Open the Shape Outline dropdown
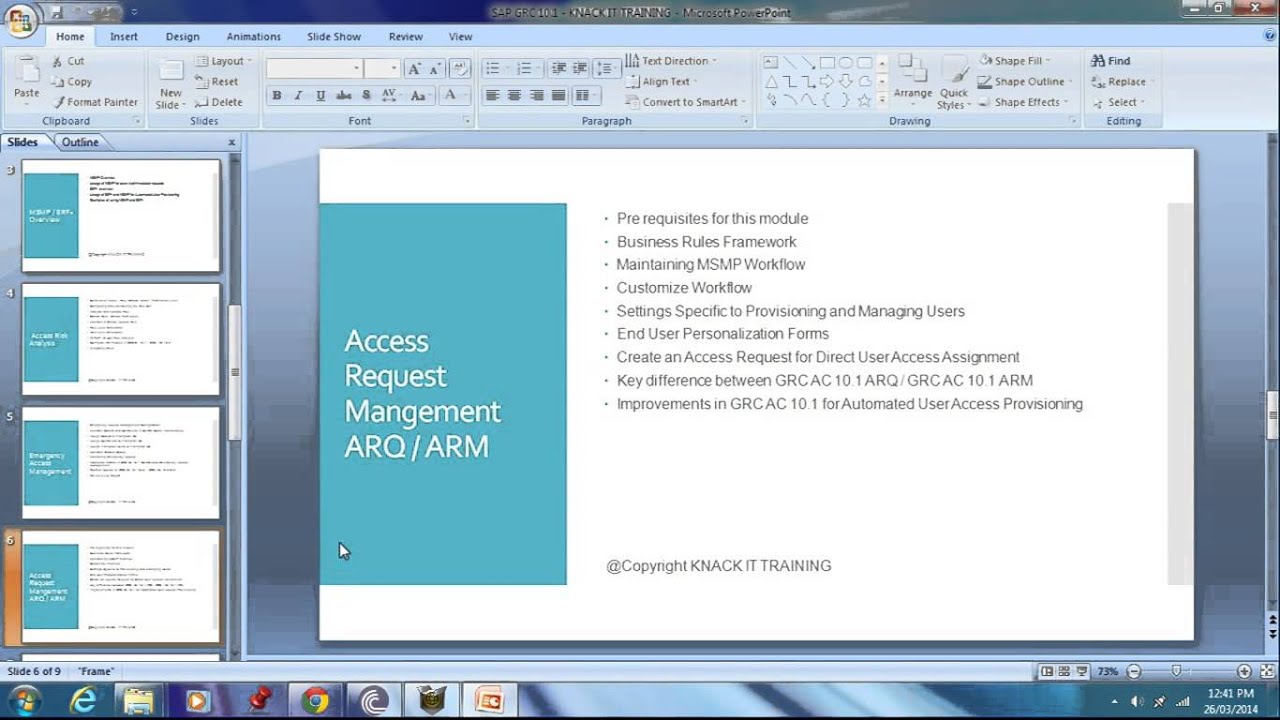 tap(1025, 82)
